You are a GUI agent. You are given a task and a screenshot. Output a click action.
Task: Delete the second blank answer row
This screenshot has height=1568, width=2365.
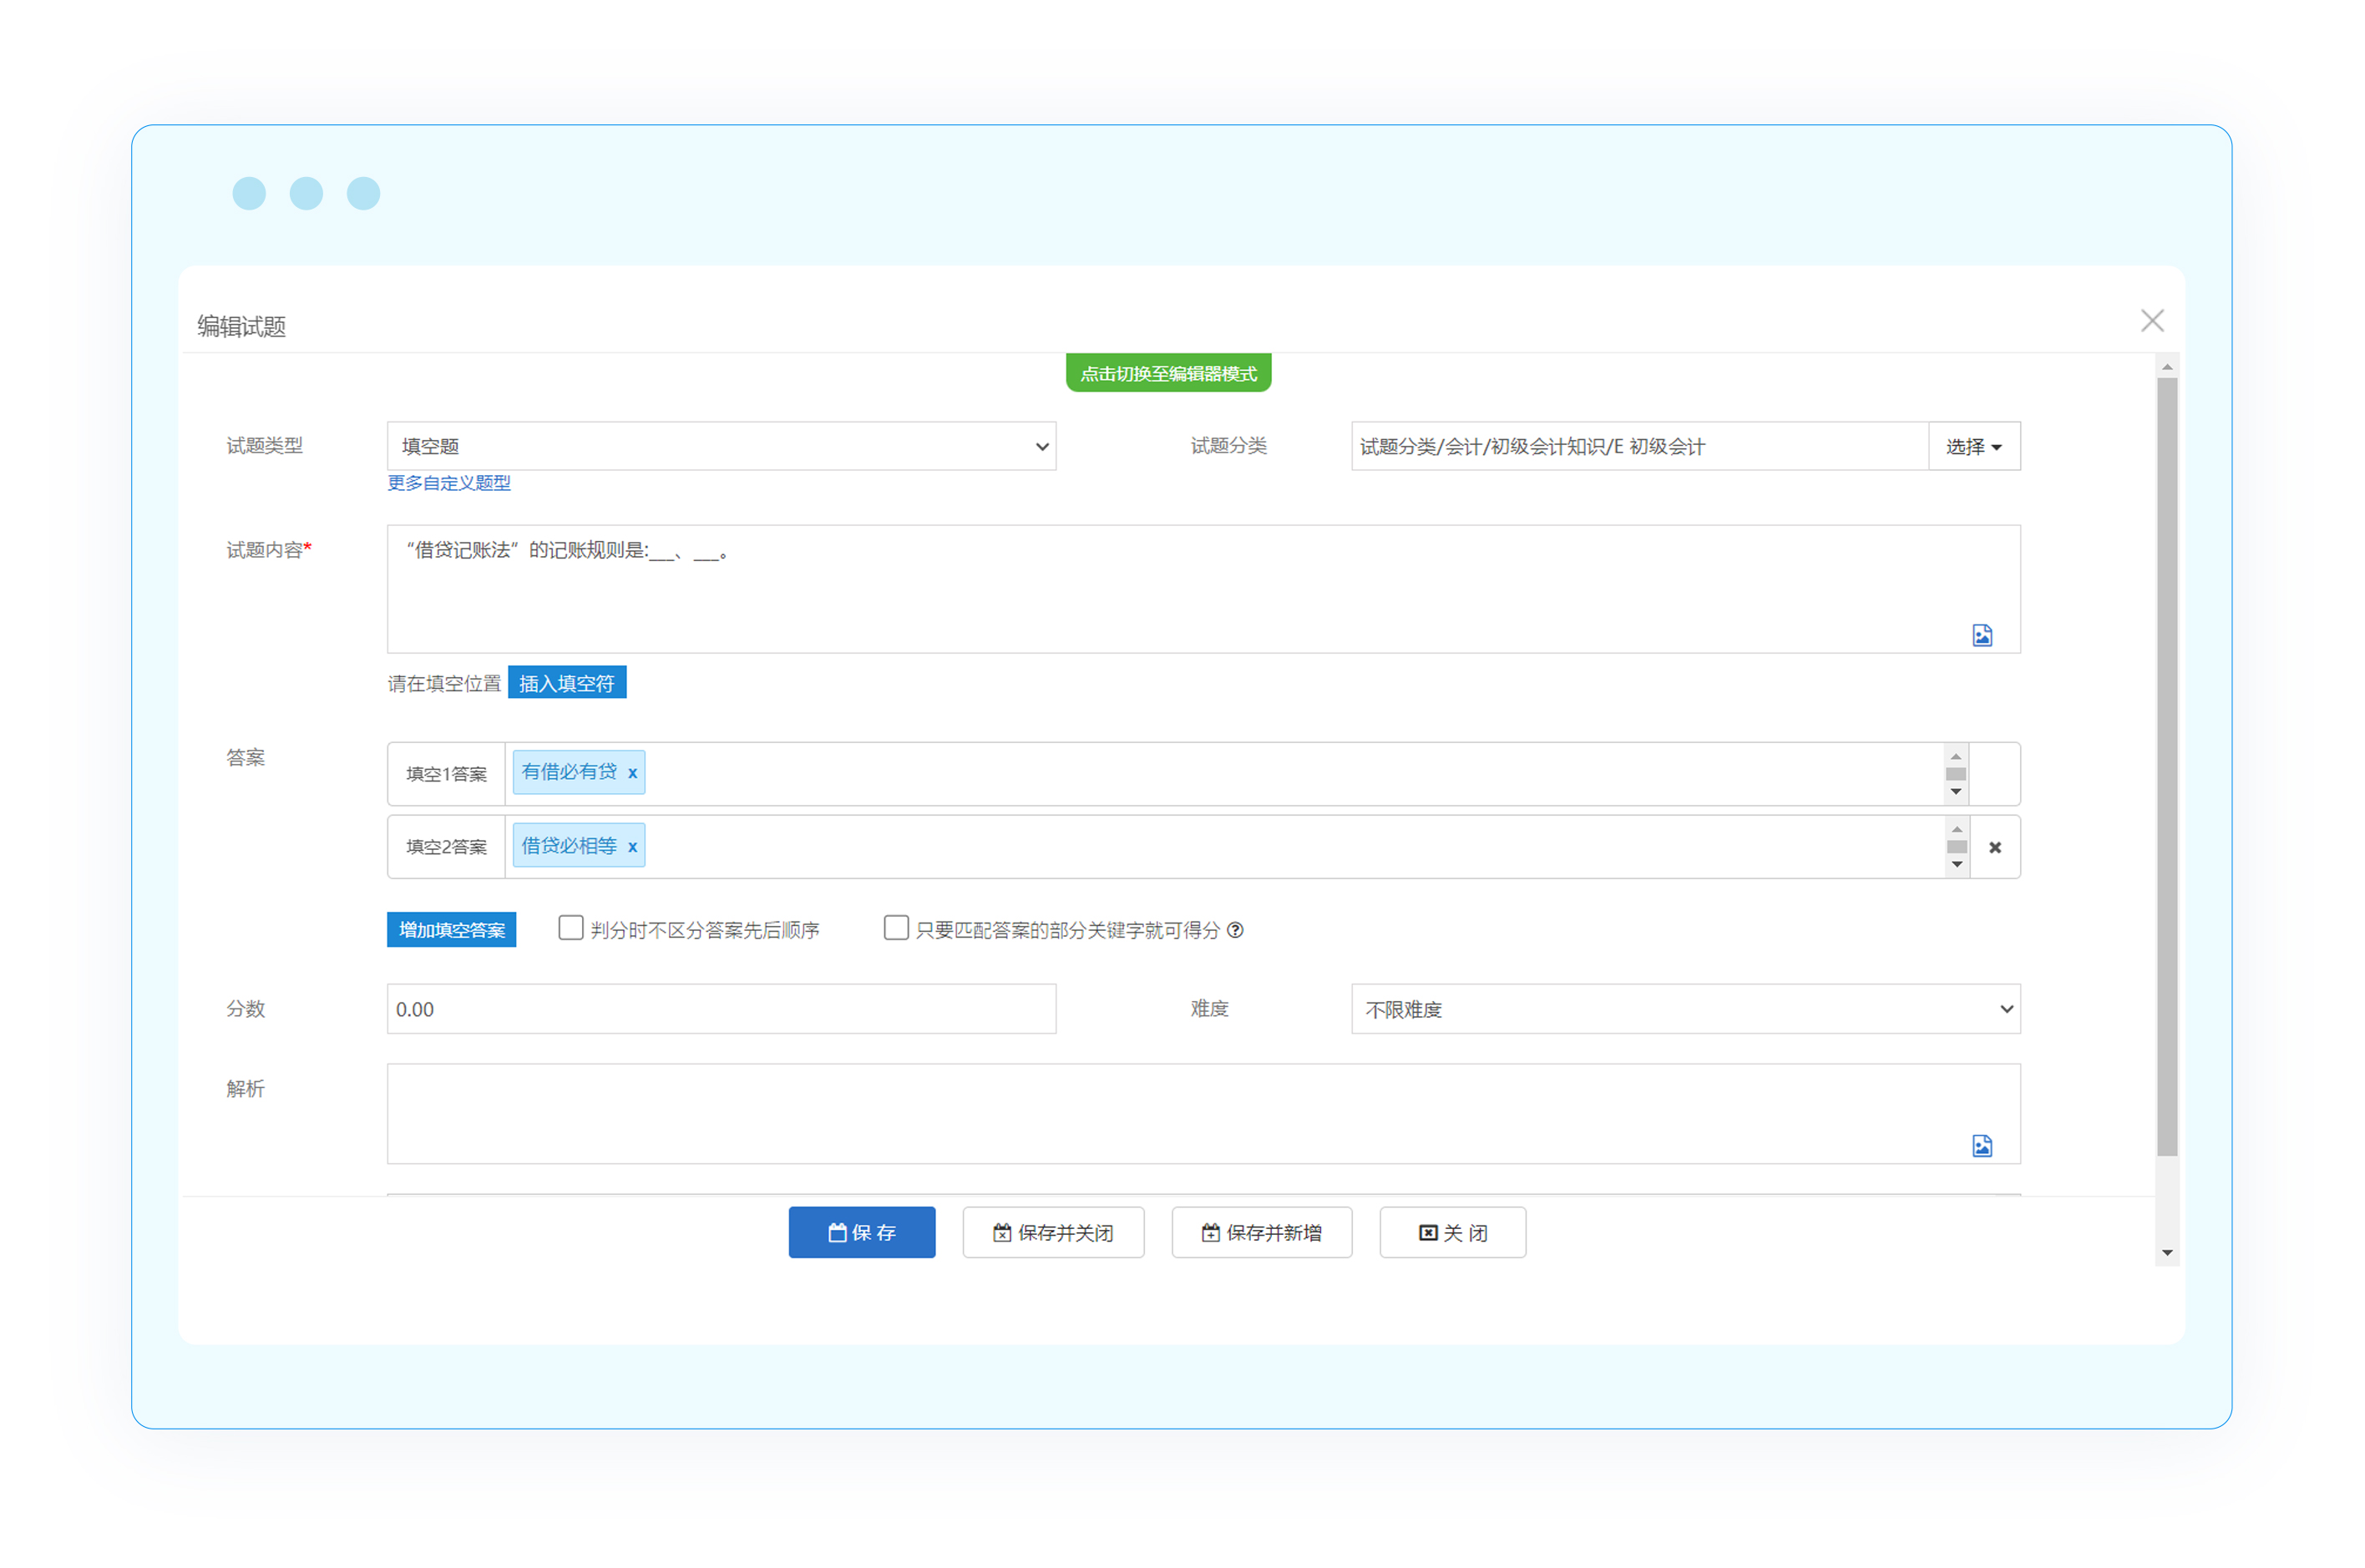[1994, 848]
